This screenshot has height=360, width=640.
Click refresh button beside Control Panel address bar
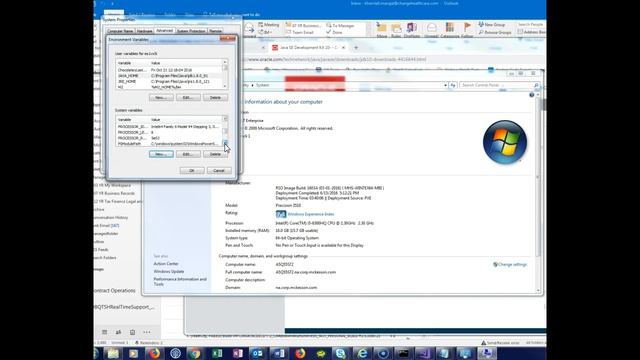point(453,85)
